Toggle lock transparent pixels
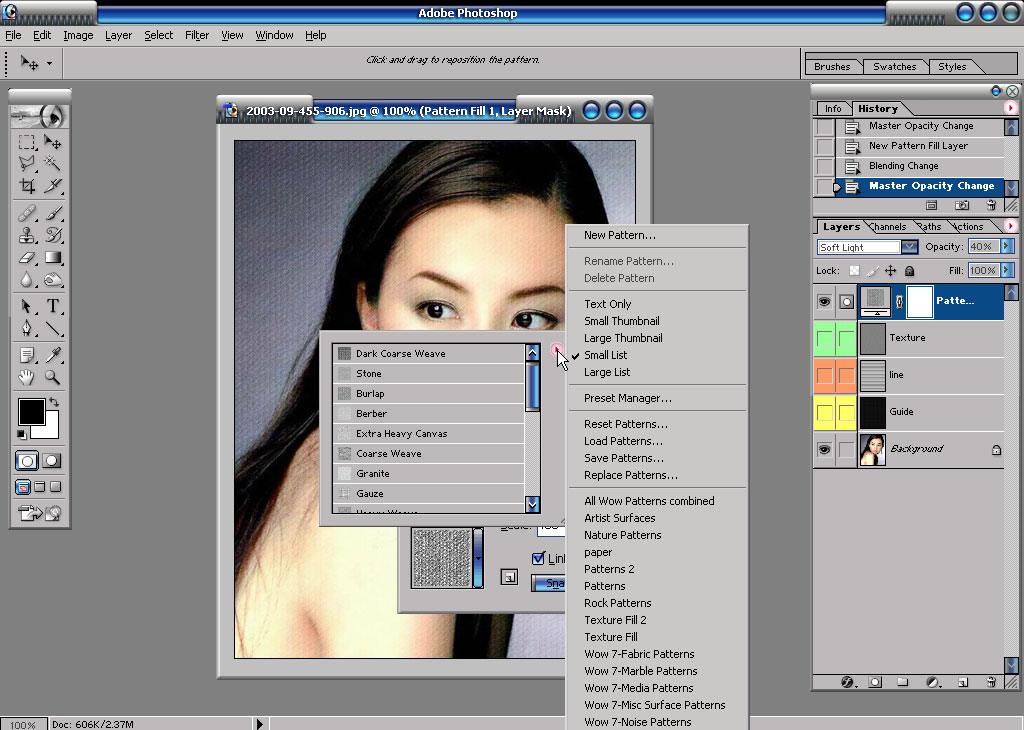1024x730 pixels. 854,270
